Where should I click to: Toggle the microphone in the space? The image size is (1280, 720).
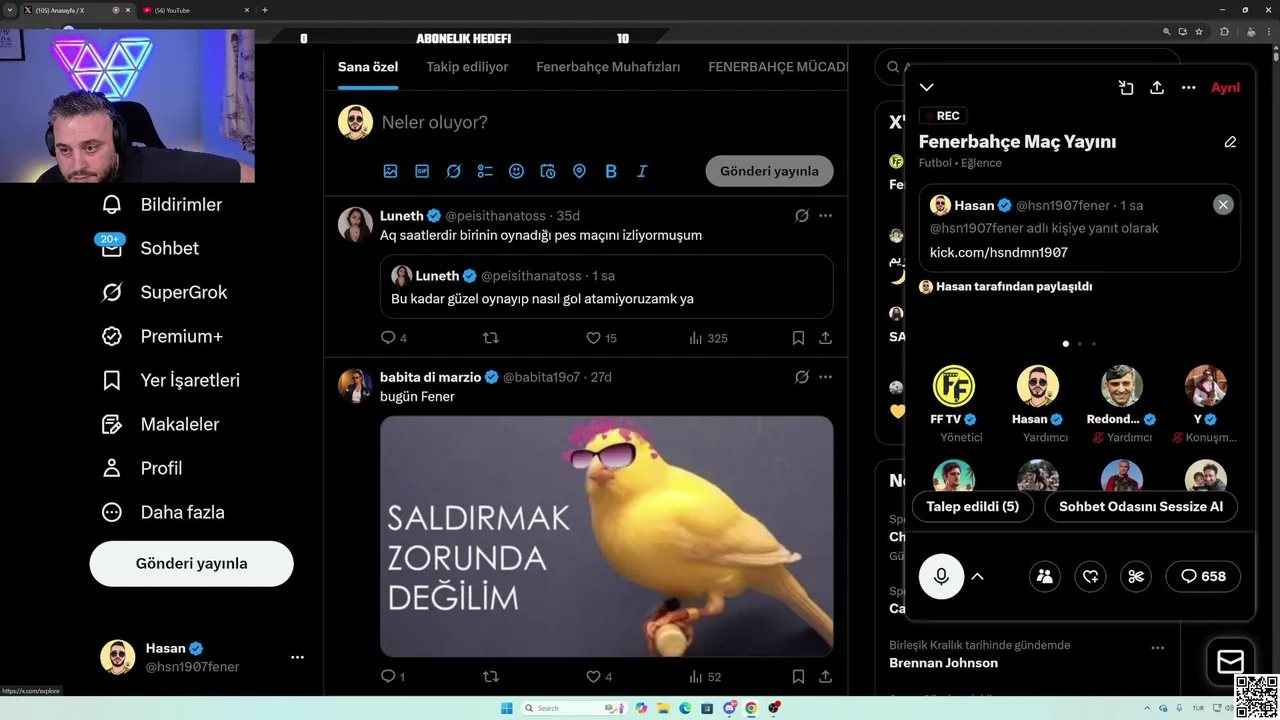click(x=941, y=576)
